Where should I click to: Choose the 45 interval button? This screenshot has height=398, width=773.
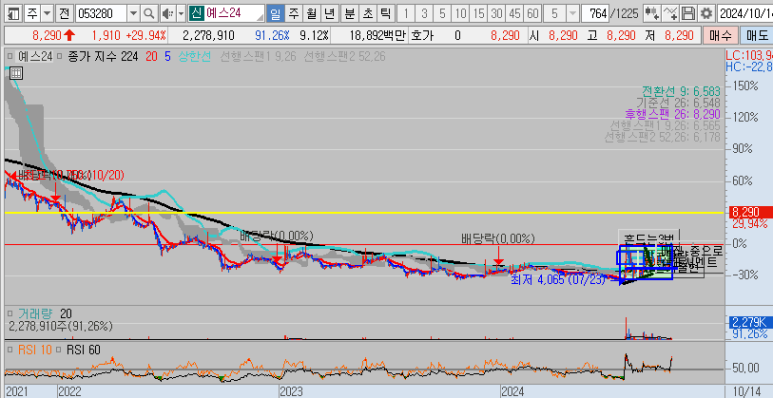515,13
